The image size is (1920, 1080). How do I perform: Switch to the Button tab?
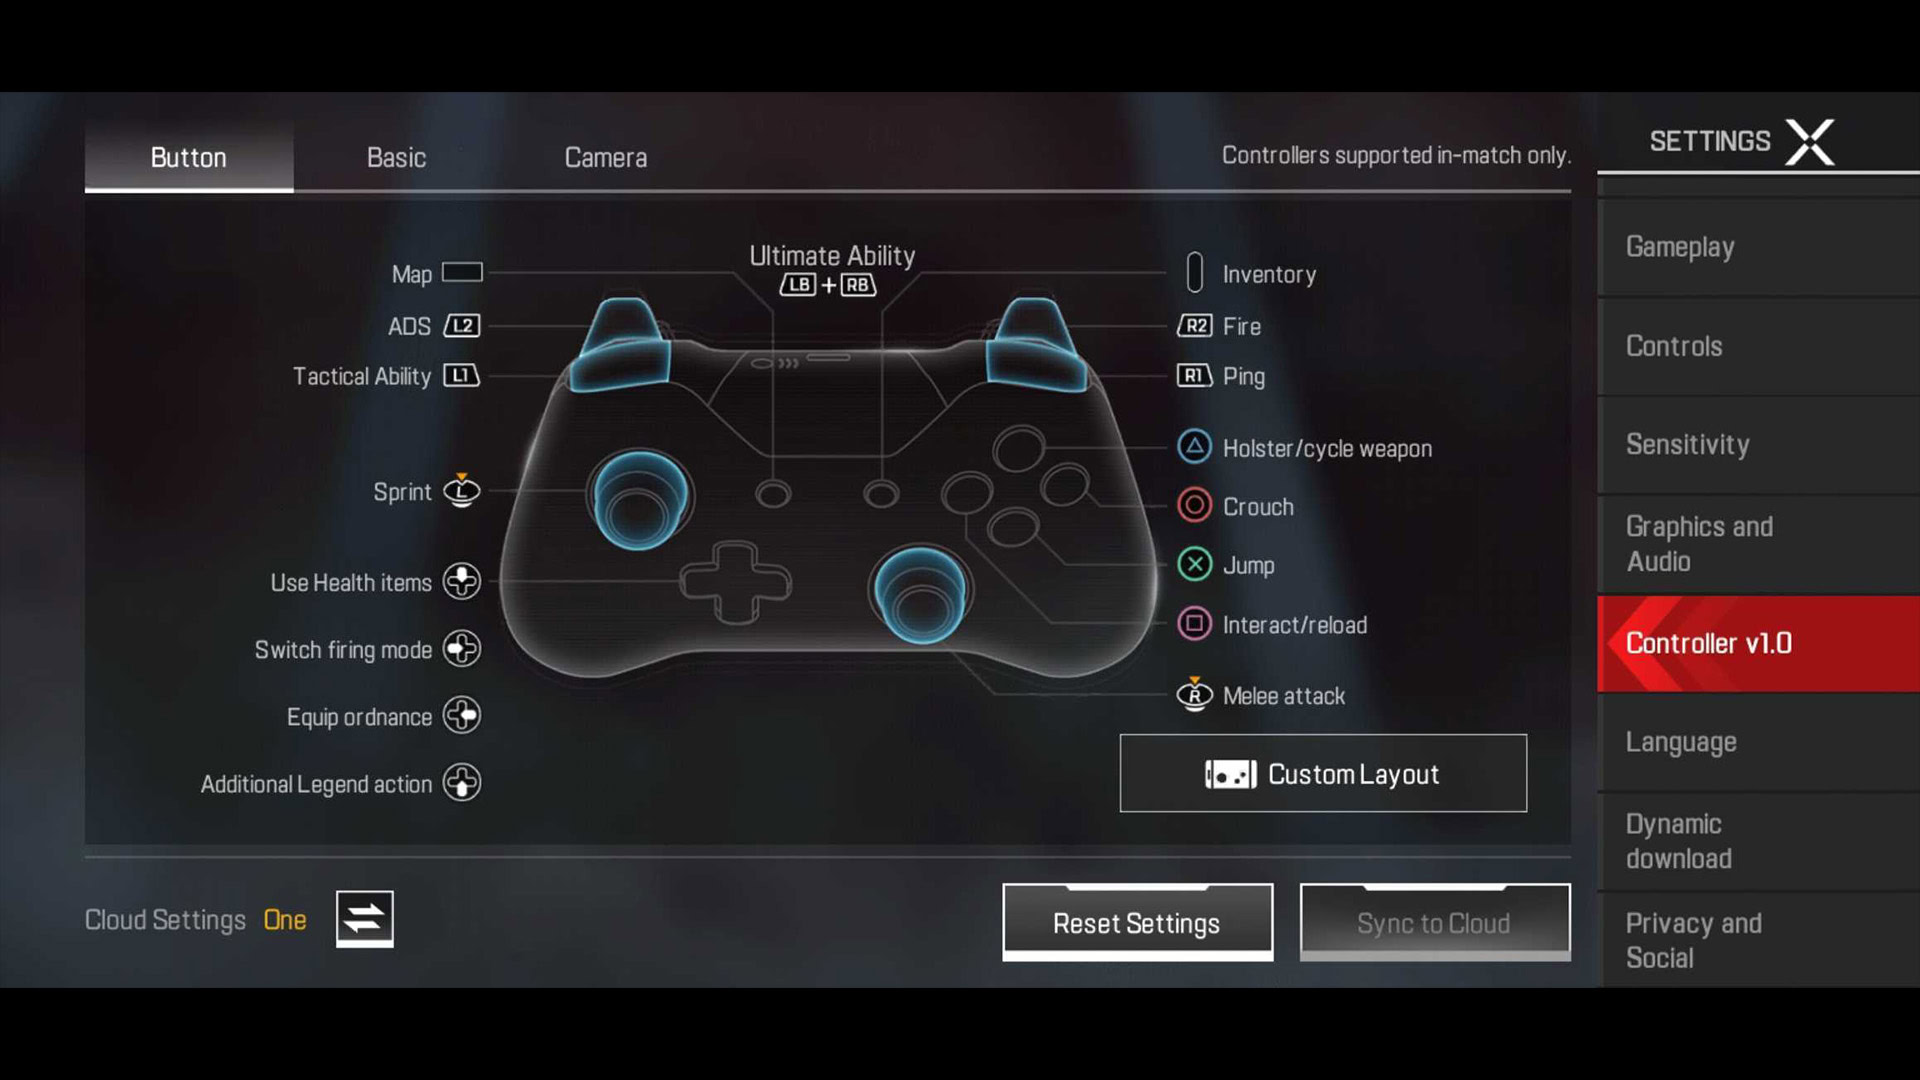(189, 157)
